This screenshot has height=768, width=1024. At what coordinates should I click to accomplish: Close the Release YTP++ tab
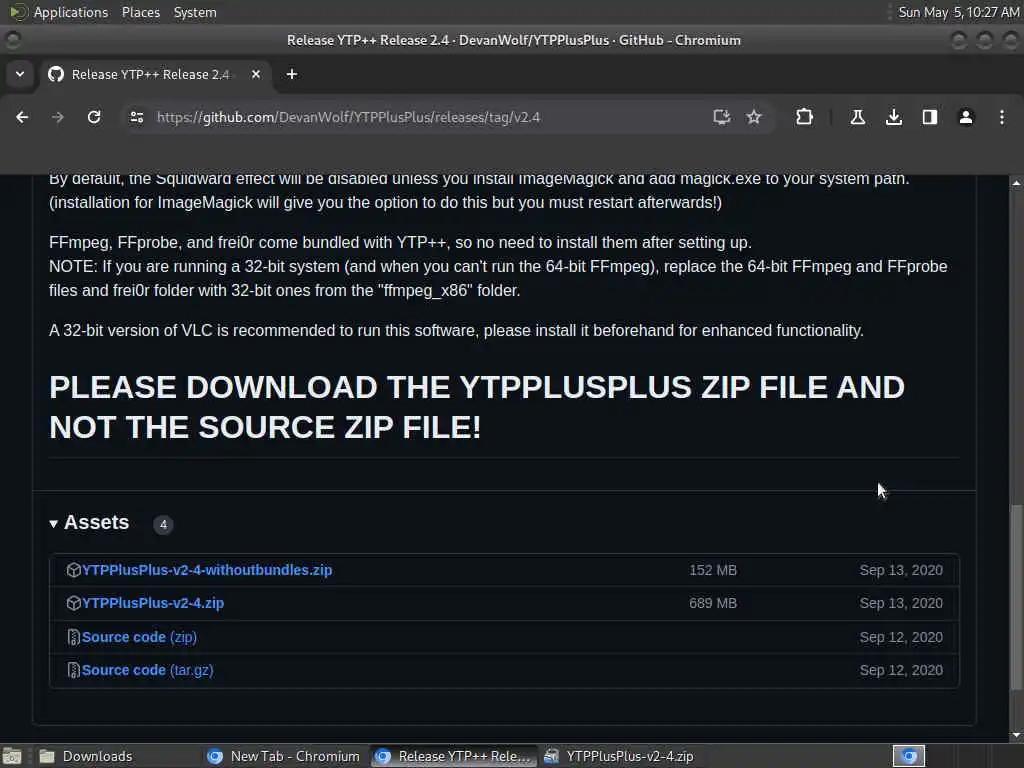256,74
